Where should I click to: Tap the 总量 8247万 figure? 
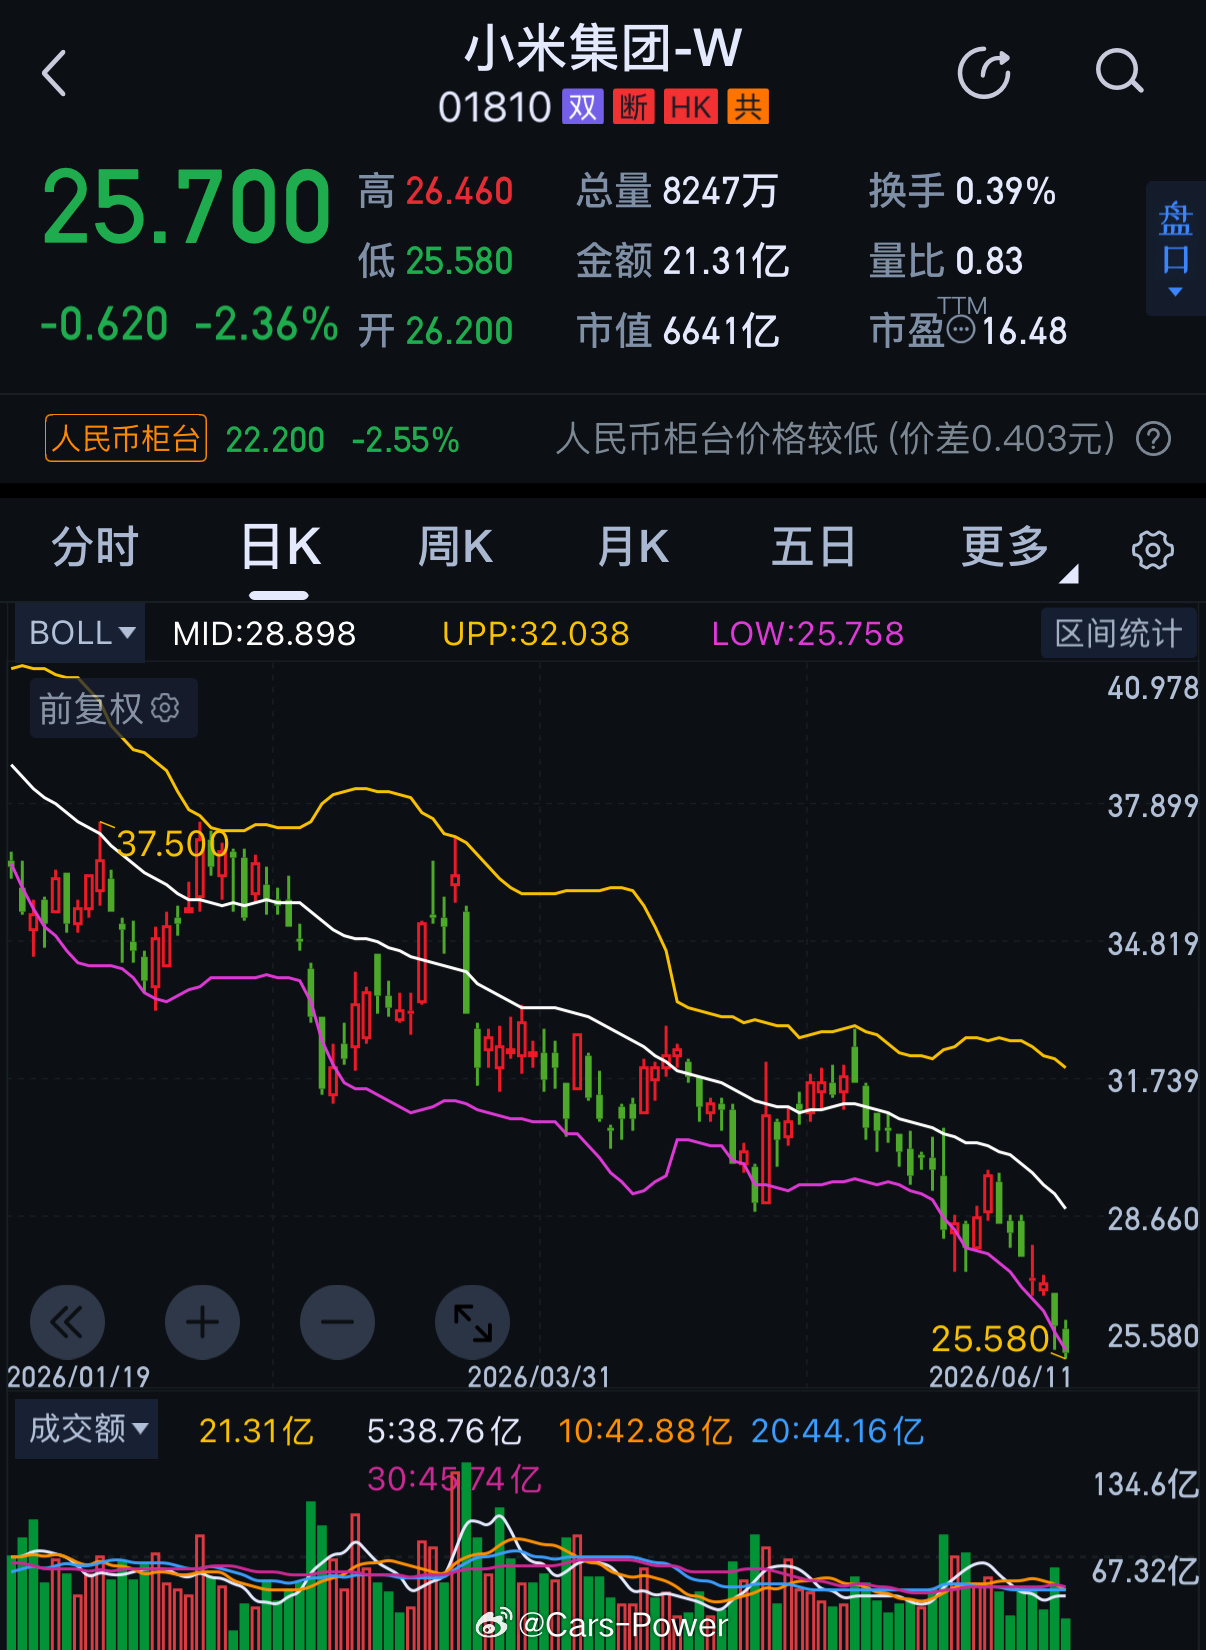678,191
